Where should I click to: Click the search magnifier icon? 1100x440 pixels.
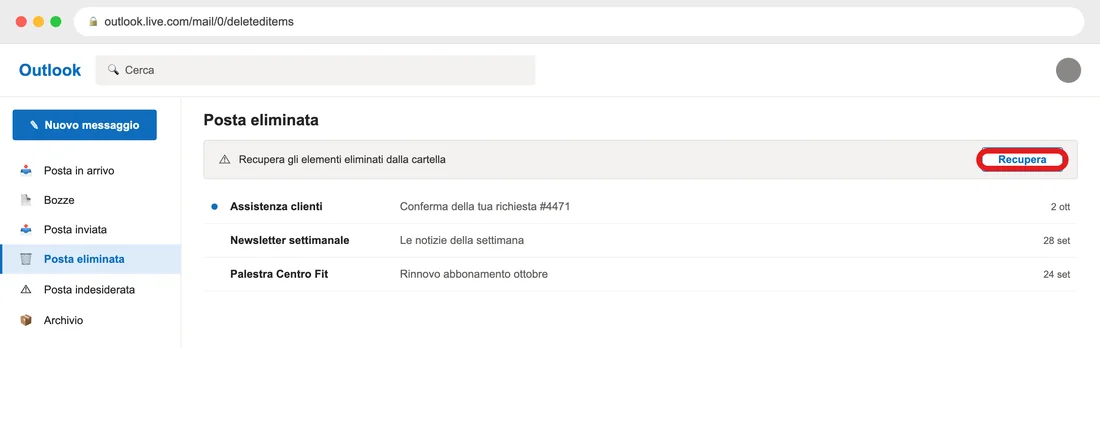113,70
